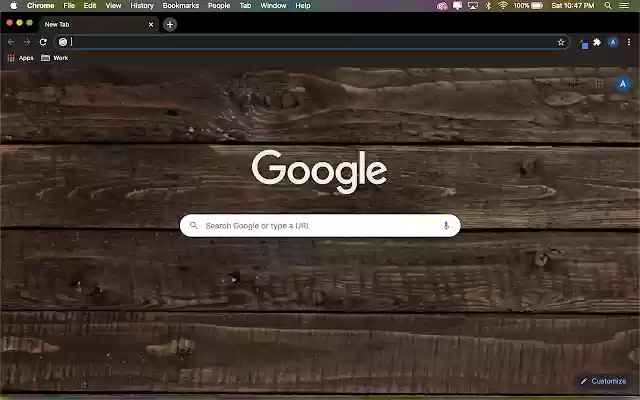Click the clock showing Sat 10:47 PM
The height and width of the screenshot is (400, 640).
point(573,5)
